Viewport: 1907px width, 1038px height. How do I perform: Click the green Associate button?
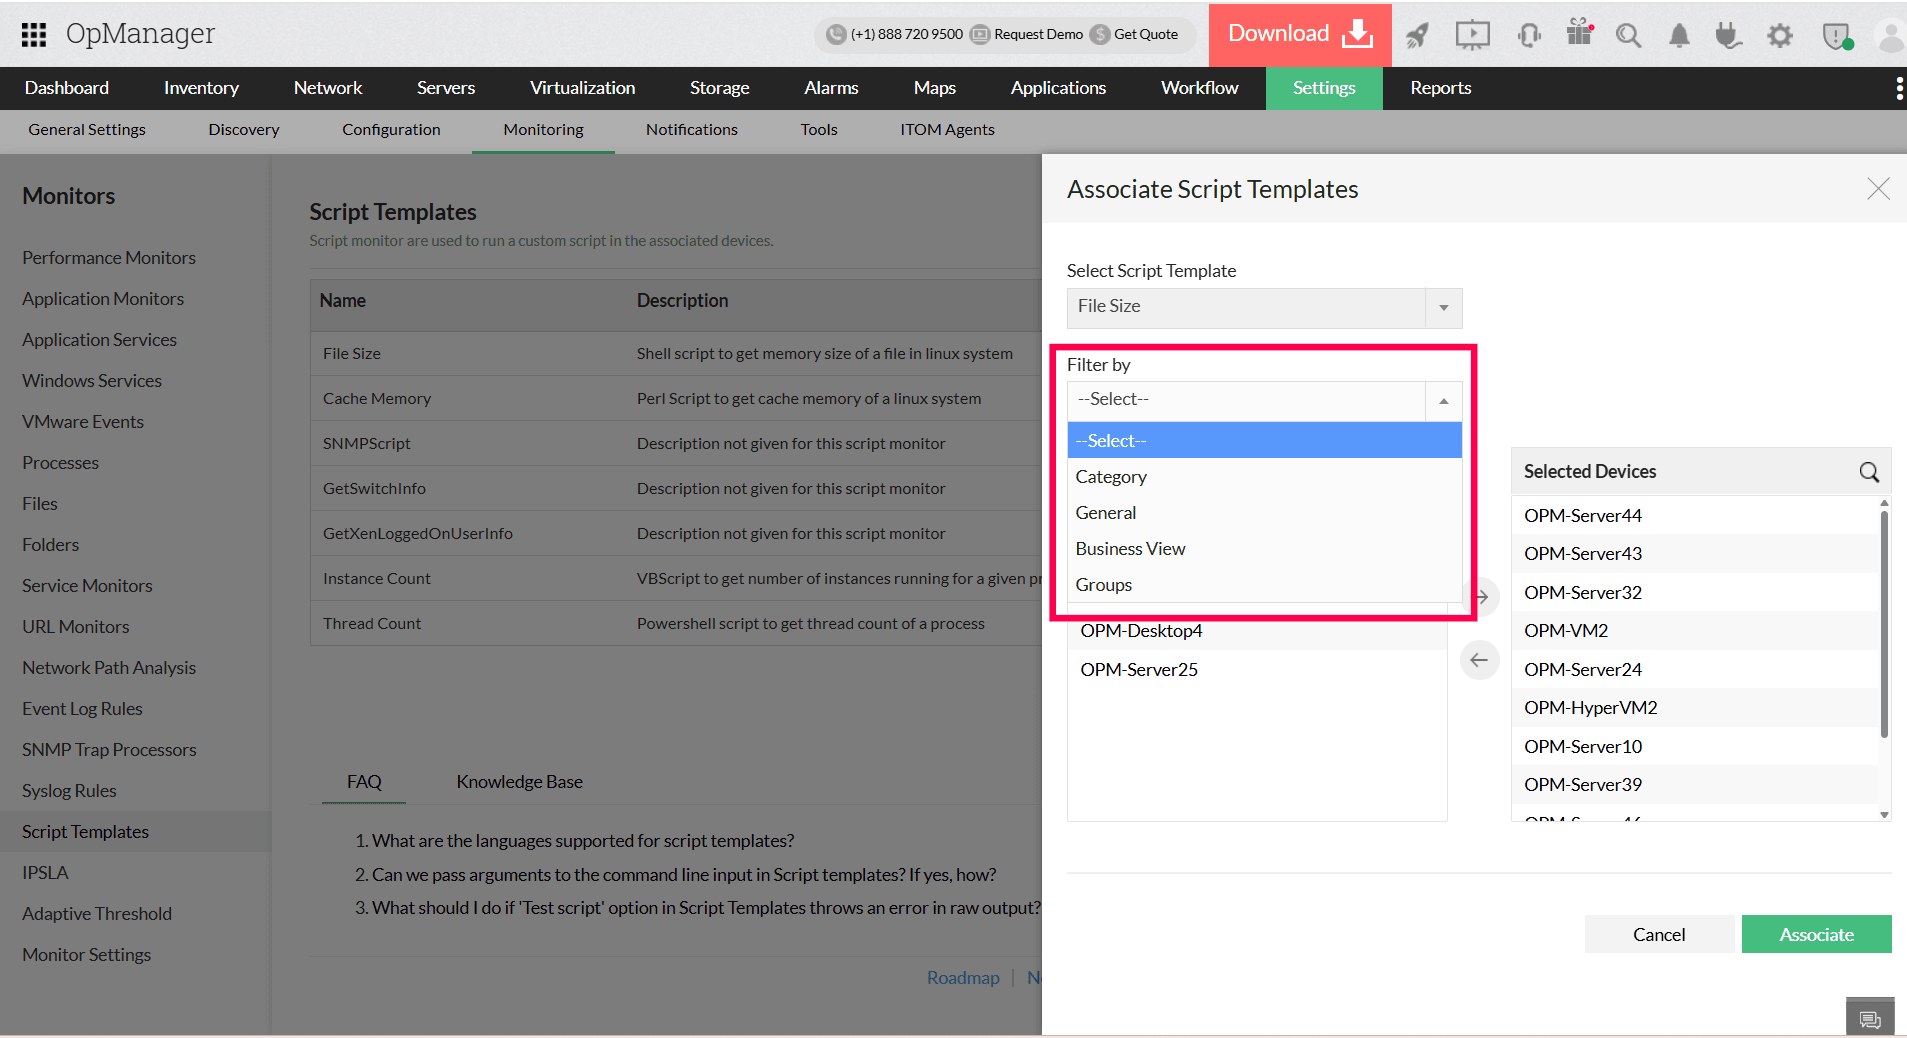pos(1816,935)
